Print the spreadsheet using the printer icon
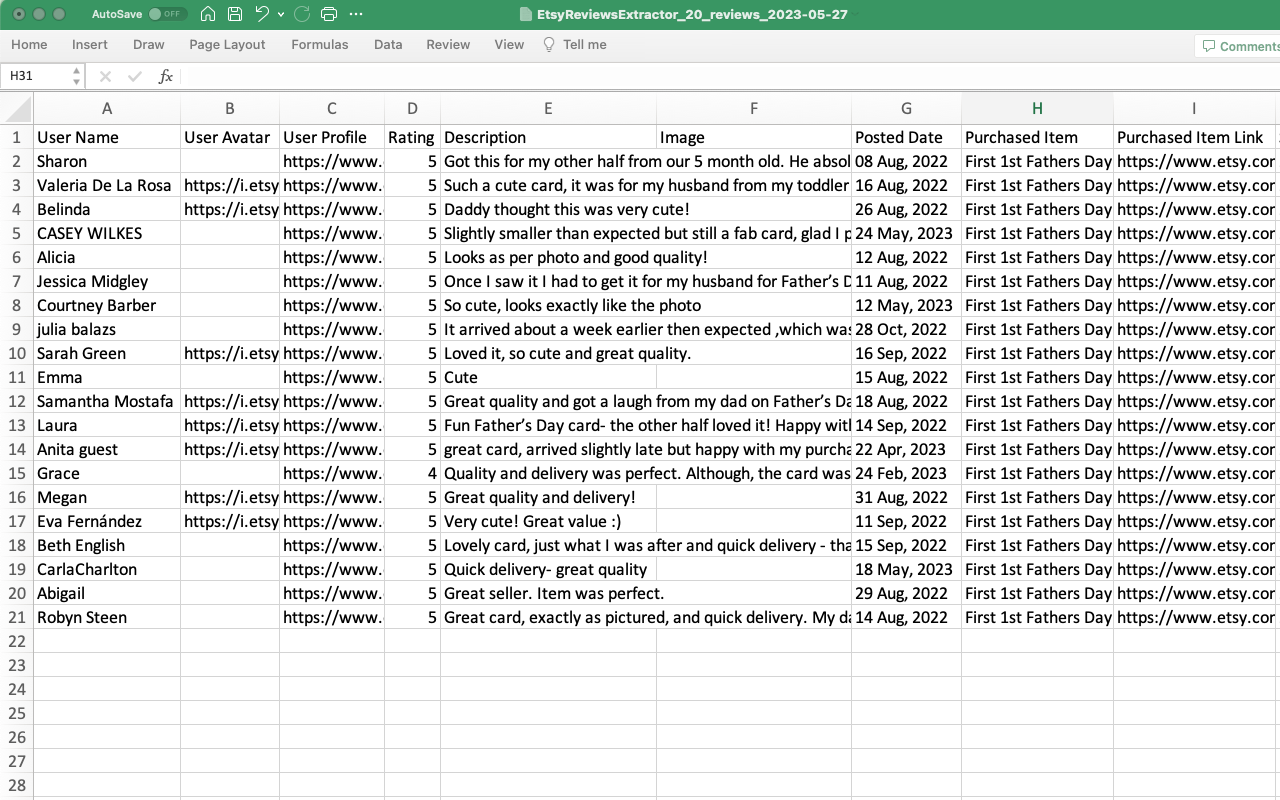Image resolution: width=1280 pixels, height=800 pixels. coord(329,14)
